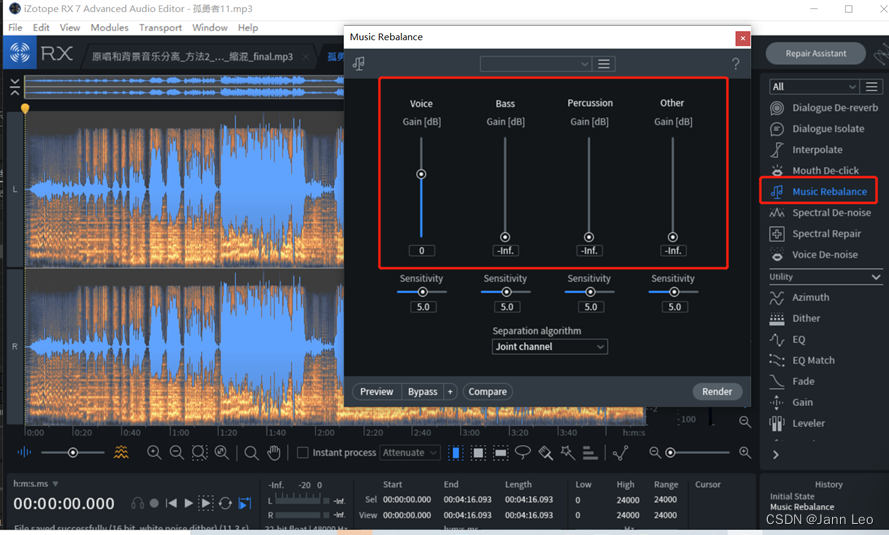
Task: Click the plus button beside Bypass
Action: (x=450, y=392)
